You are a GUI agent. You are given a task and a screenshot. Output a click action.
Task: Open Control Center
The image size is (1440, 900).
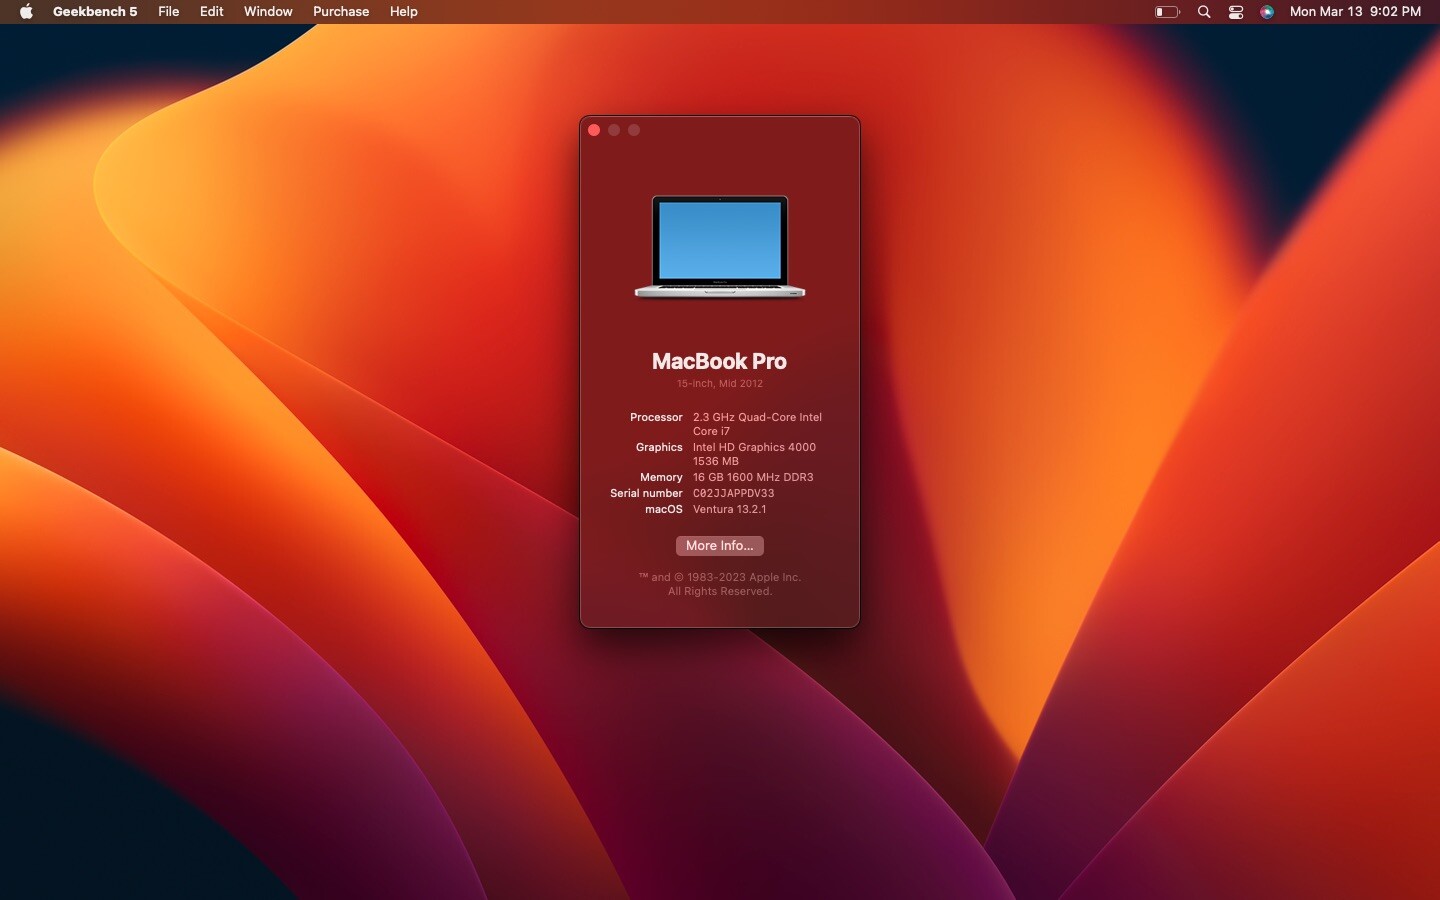pos(1236,12)
